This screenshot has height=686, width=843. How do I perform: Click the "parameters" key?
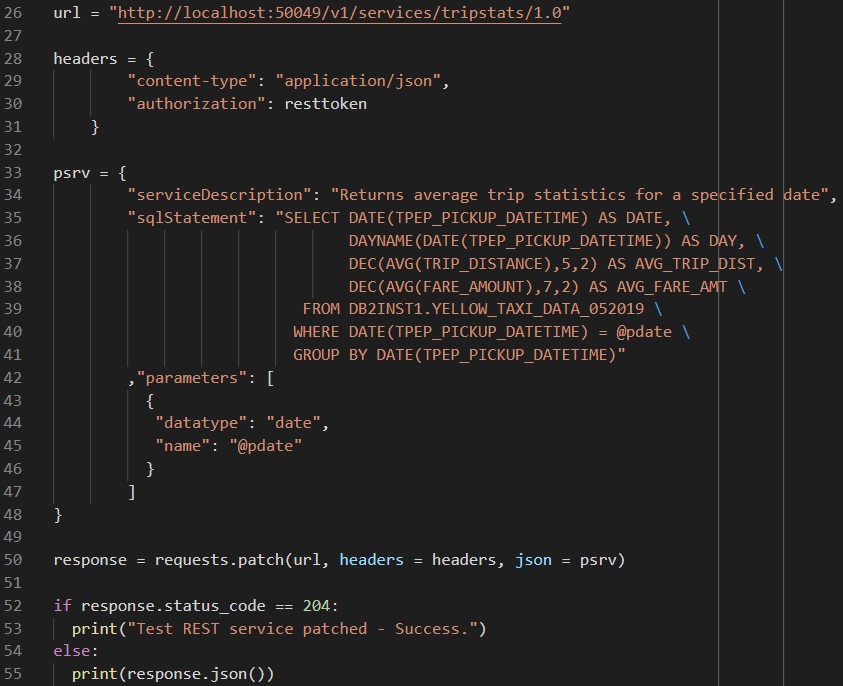click(x=192, y=378)
